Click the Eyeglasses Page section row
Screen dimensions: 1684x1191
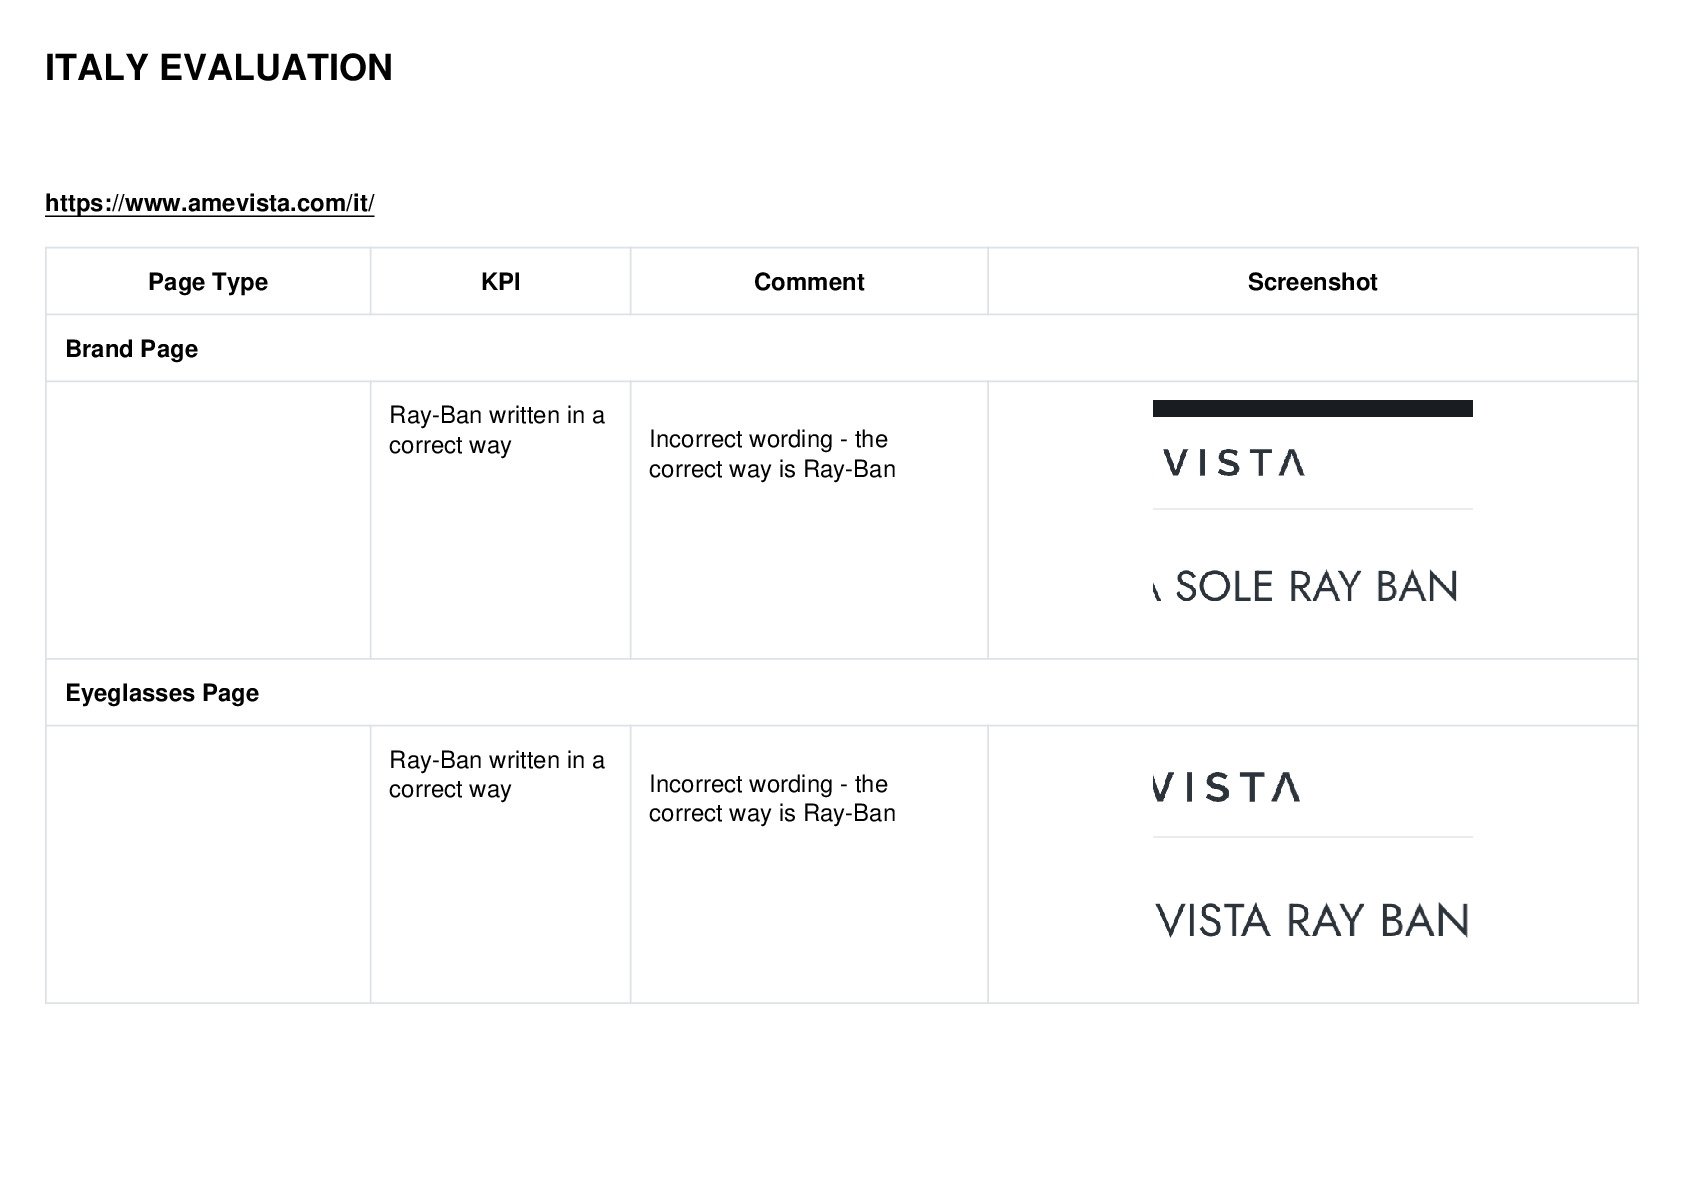click(x=841, y=693)
